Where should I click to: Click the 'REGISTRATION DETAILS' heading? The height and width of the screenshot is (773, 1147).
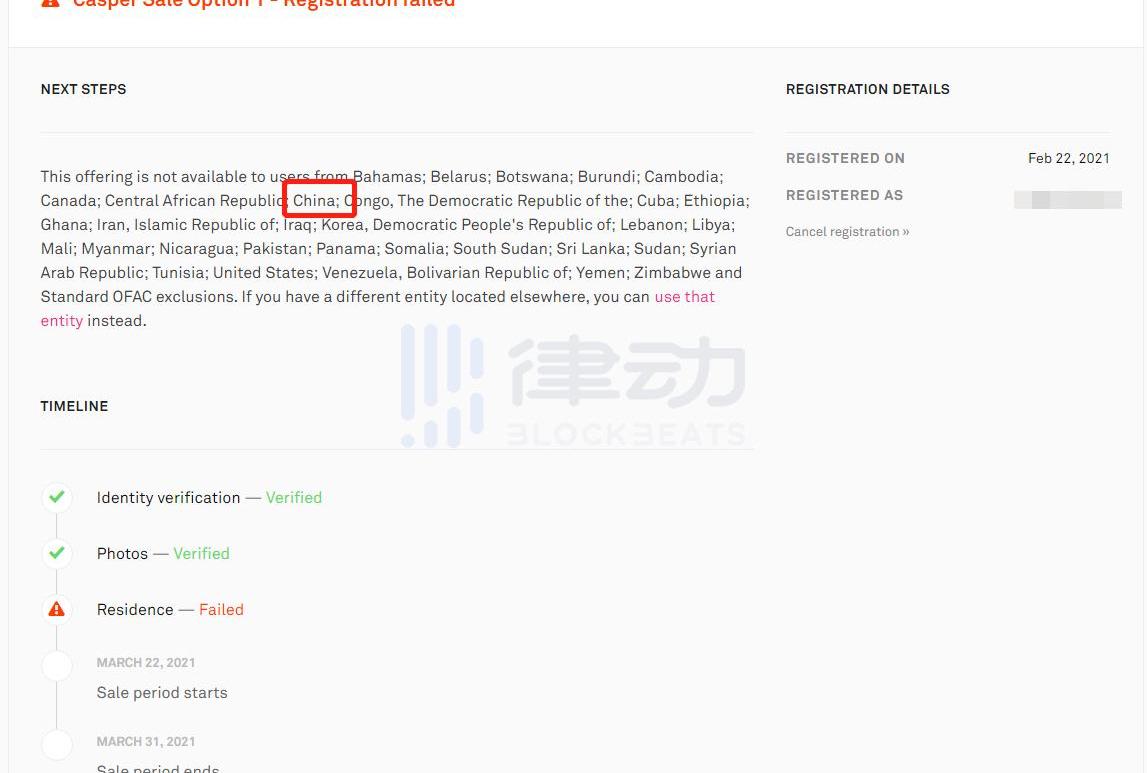pos(868,89)
